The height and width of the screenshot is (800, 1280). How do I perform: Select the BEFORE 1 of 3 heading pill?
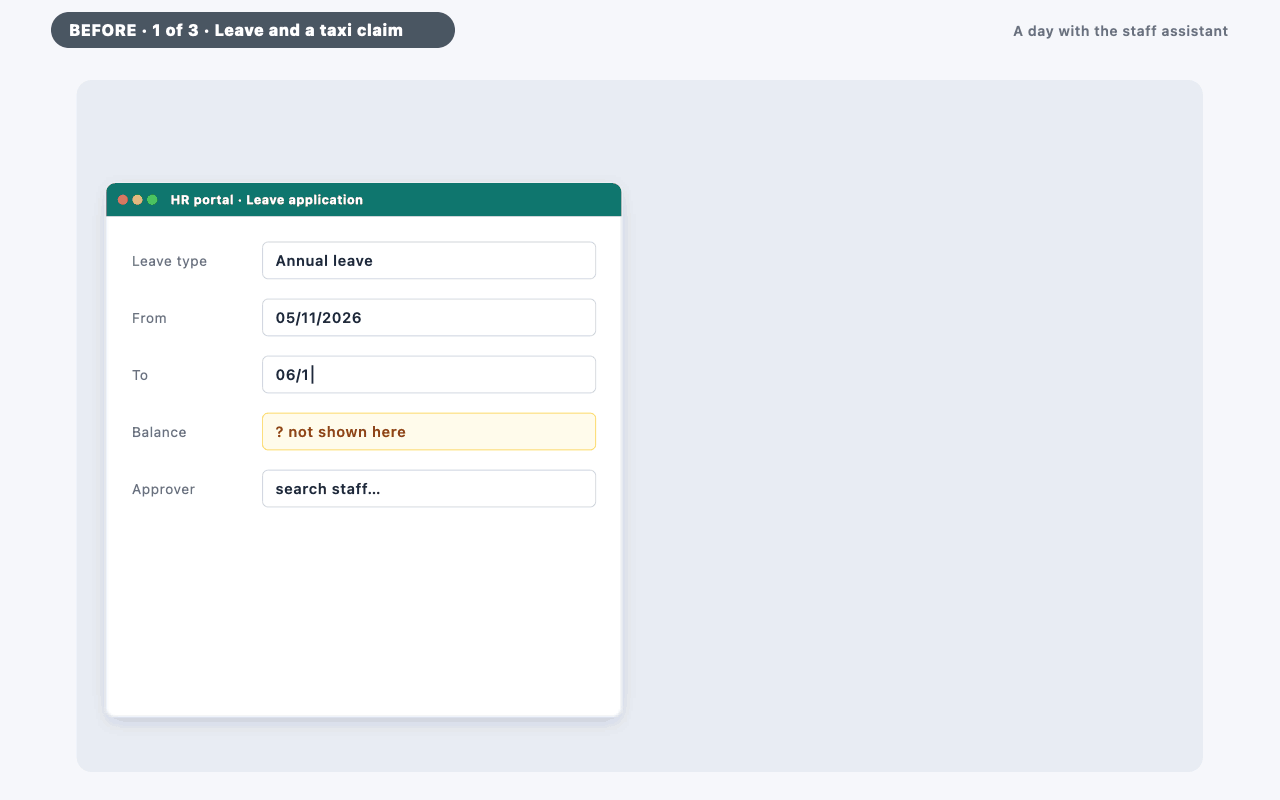point(253,30)
